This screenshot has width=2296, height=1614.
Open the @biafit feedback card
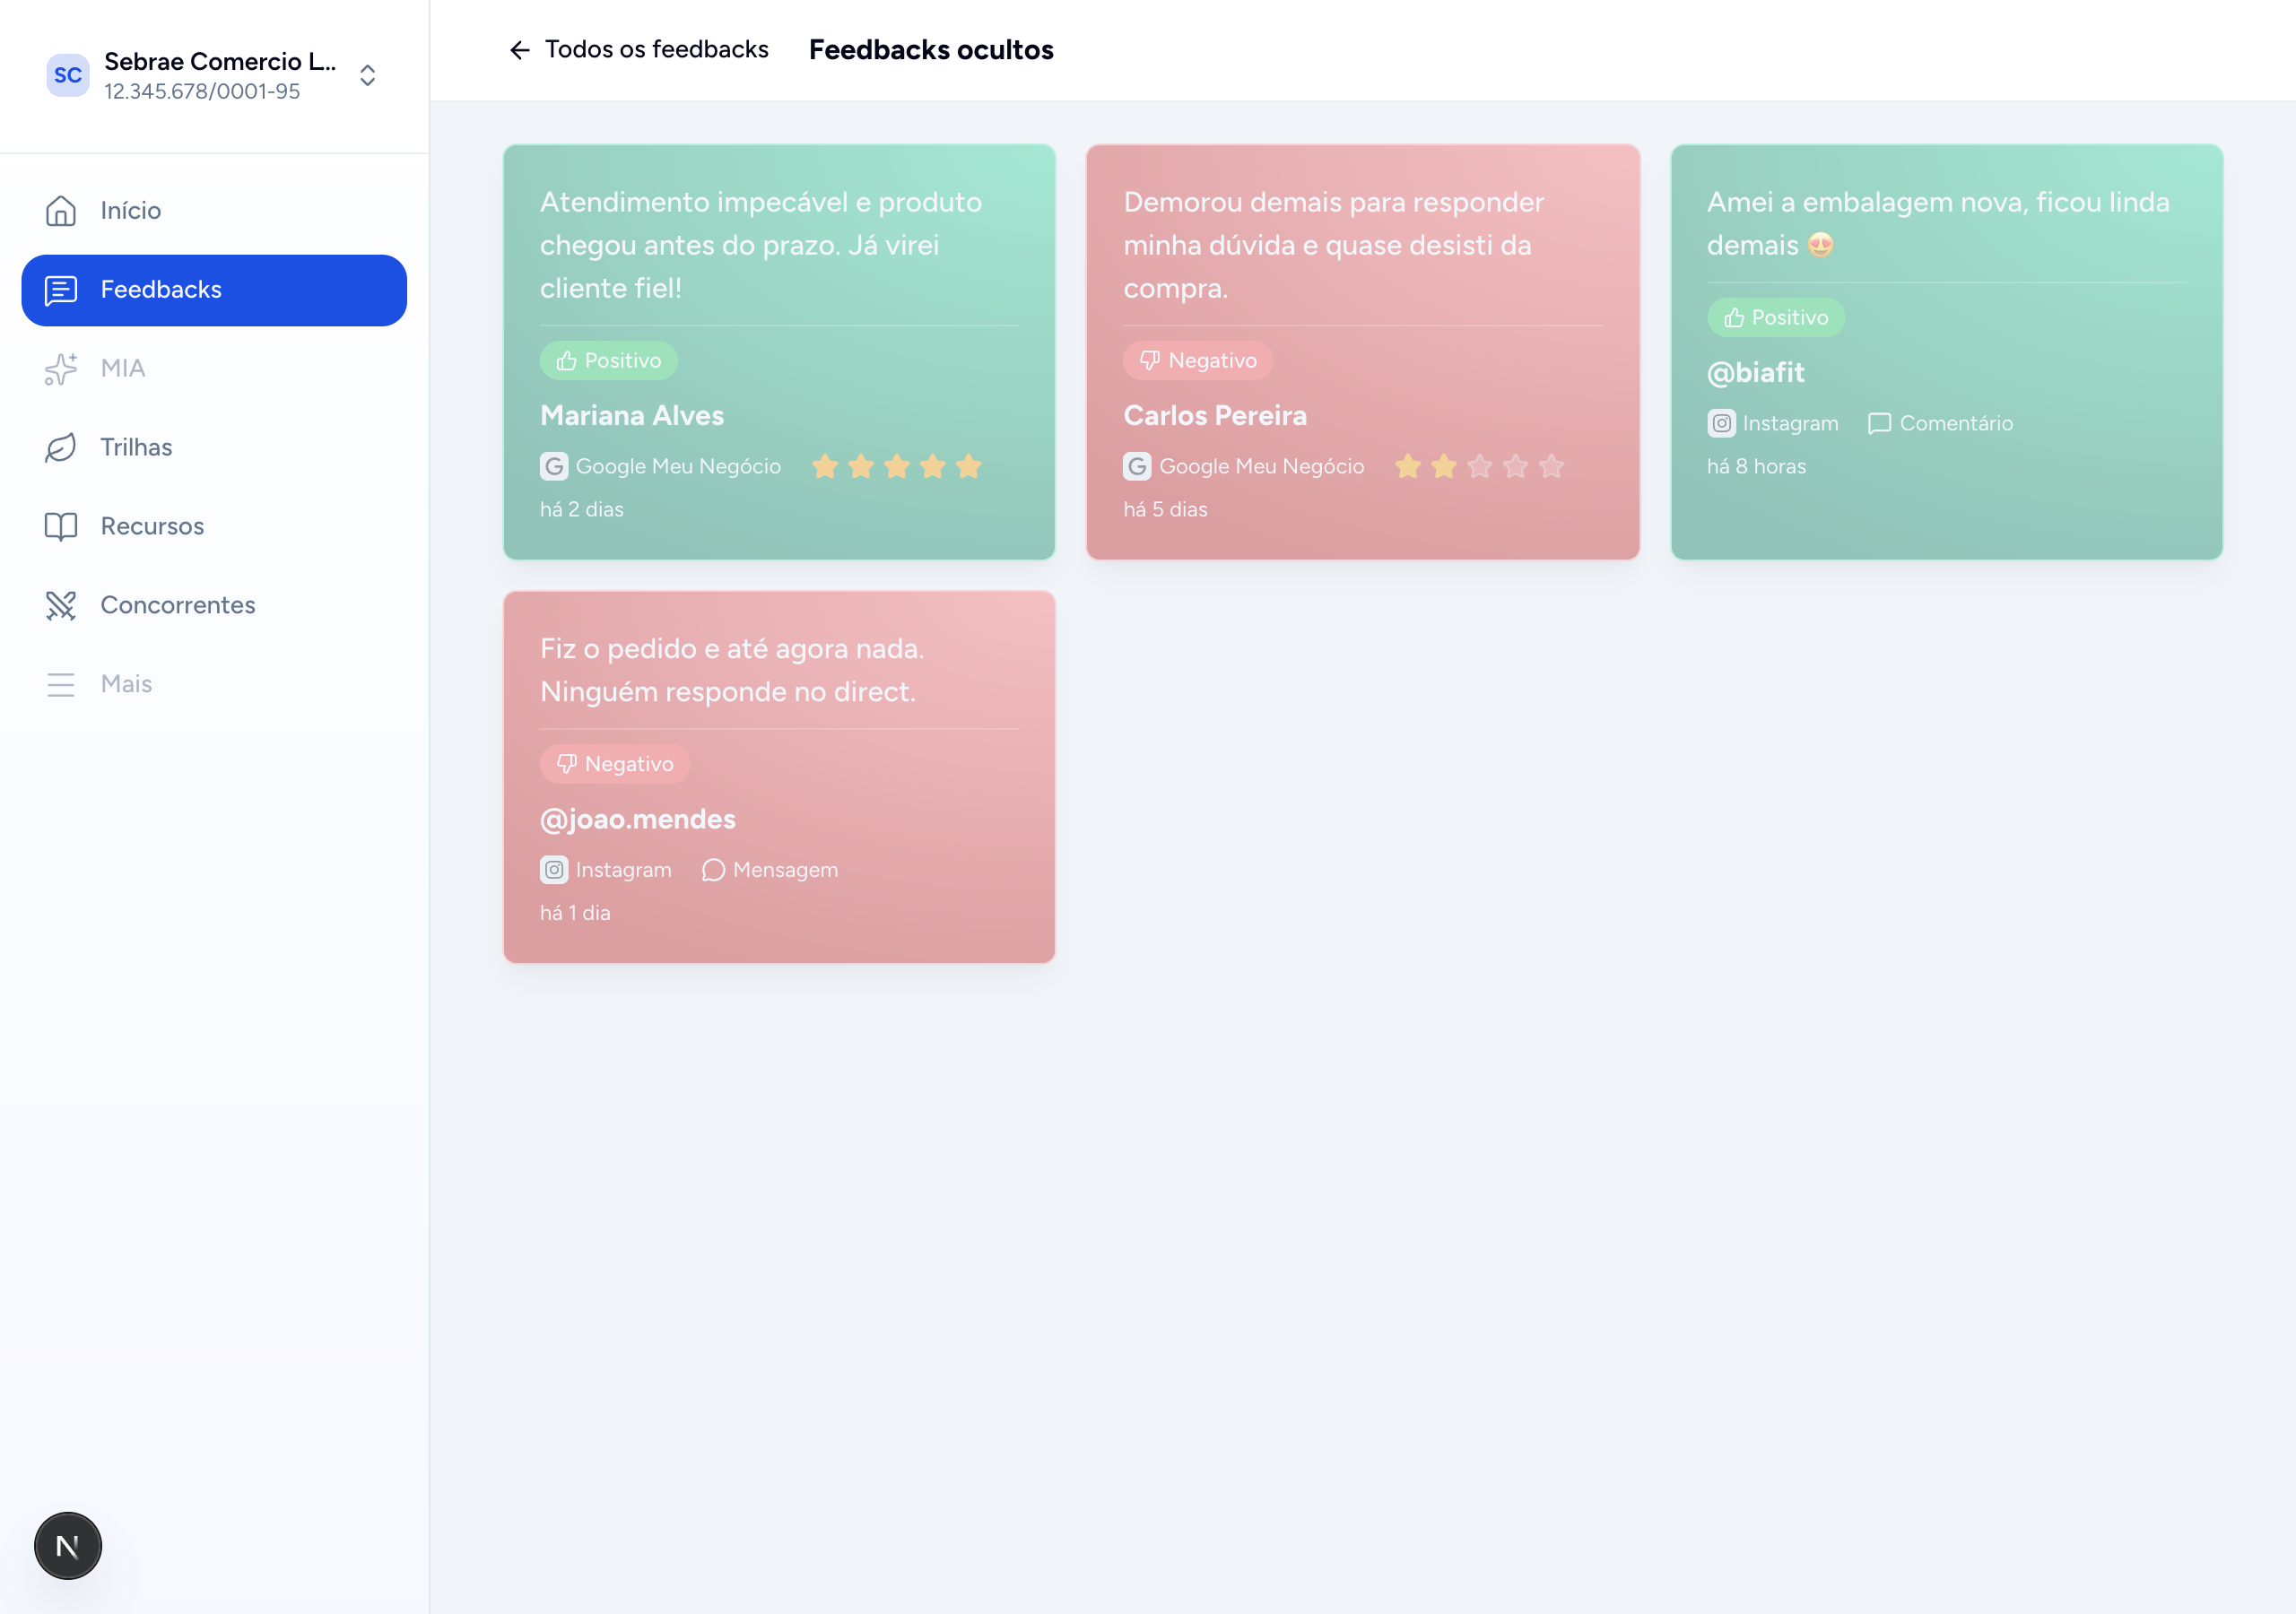coord(1946,352)
